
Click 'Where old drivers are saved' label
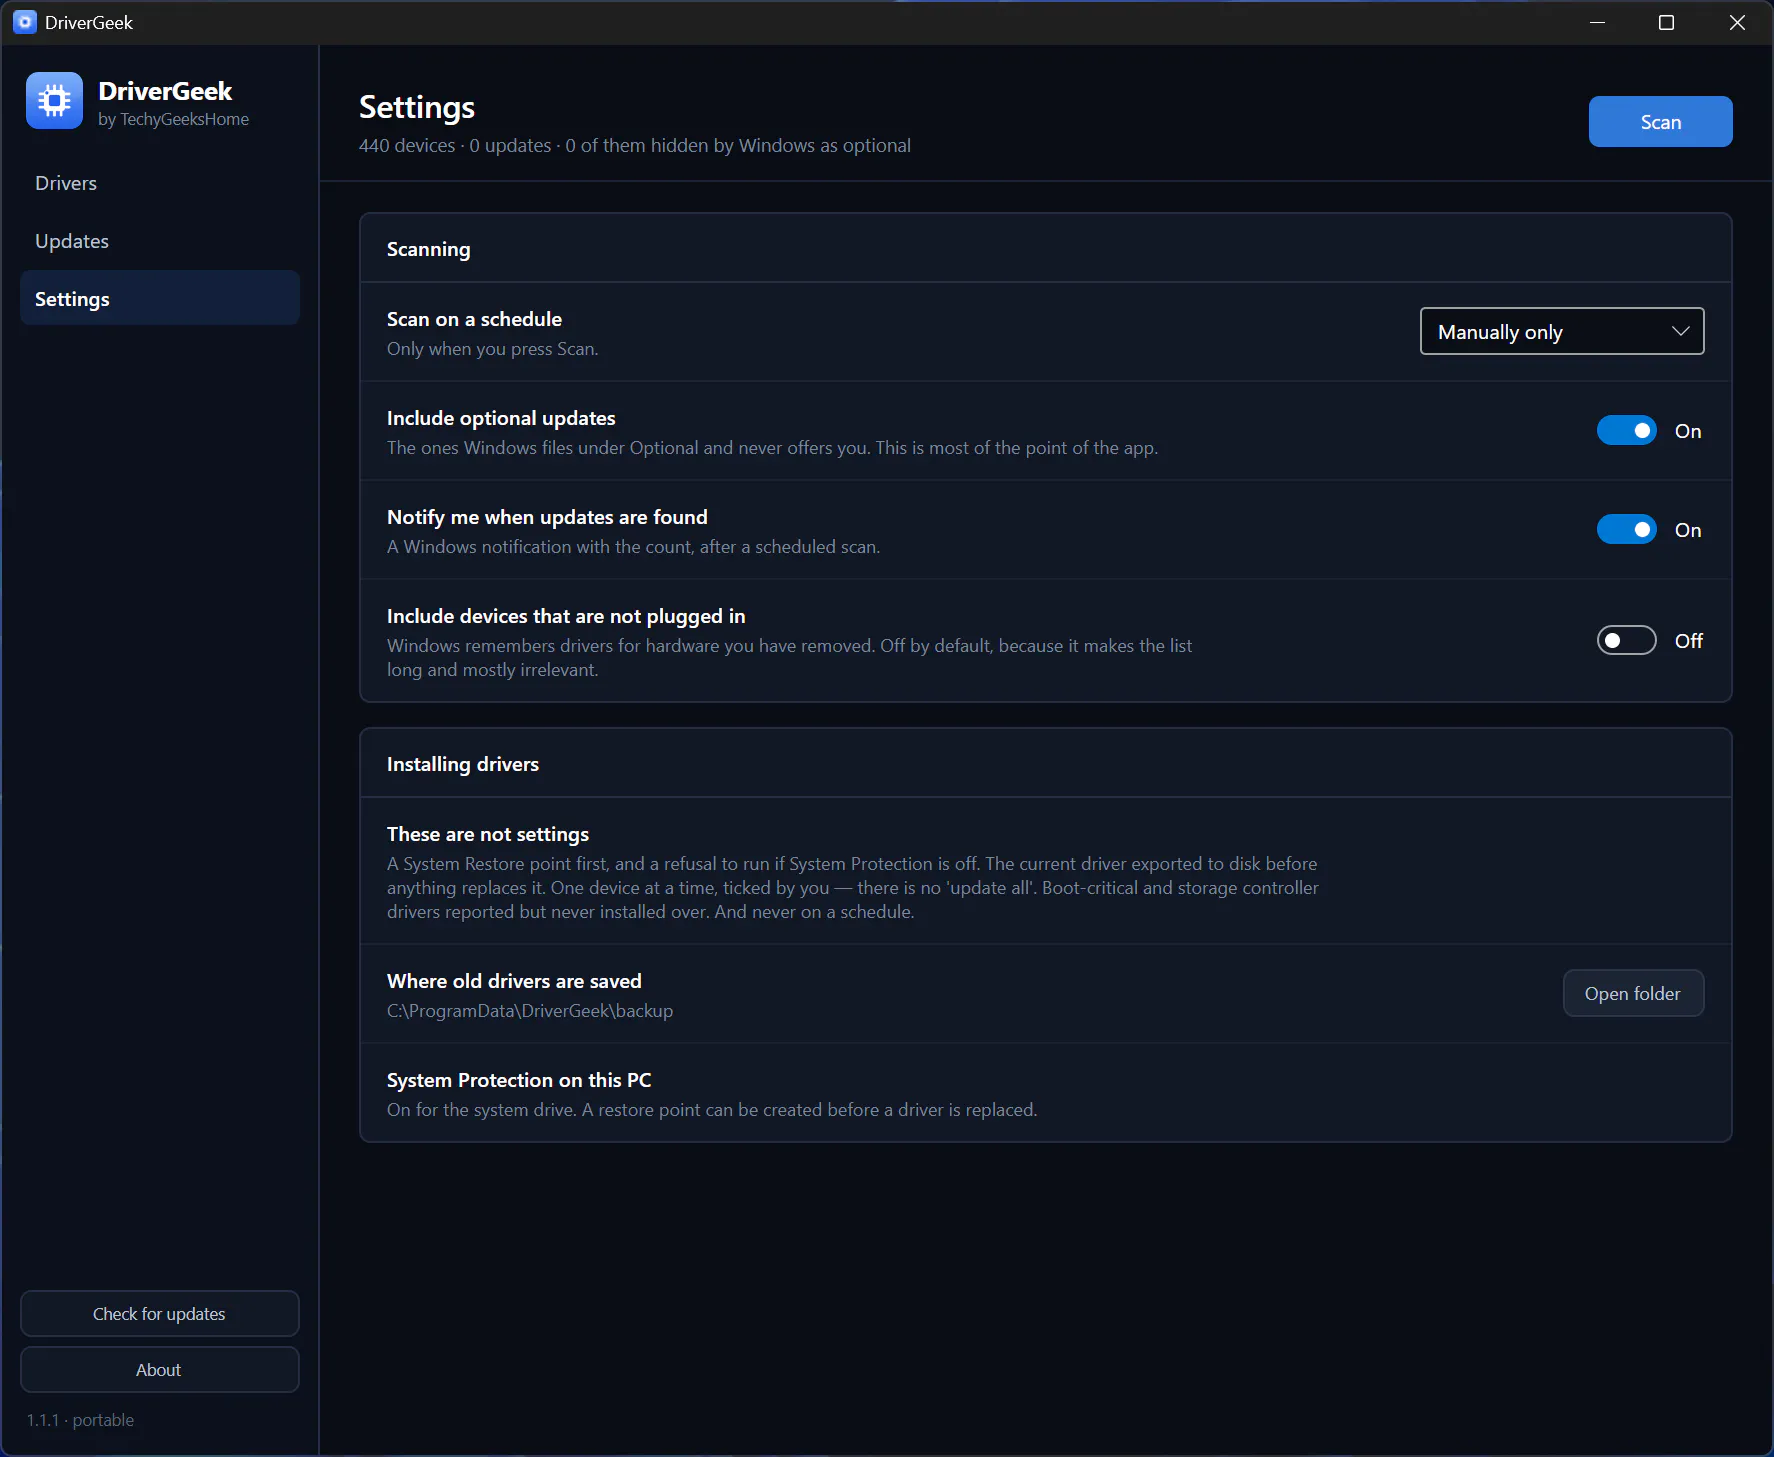coord(513,981)
